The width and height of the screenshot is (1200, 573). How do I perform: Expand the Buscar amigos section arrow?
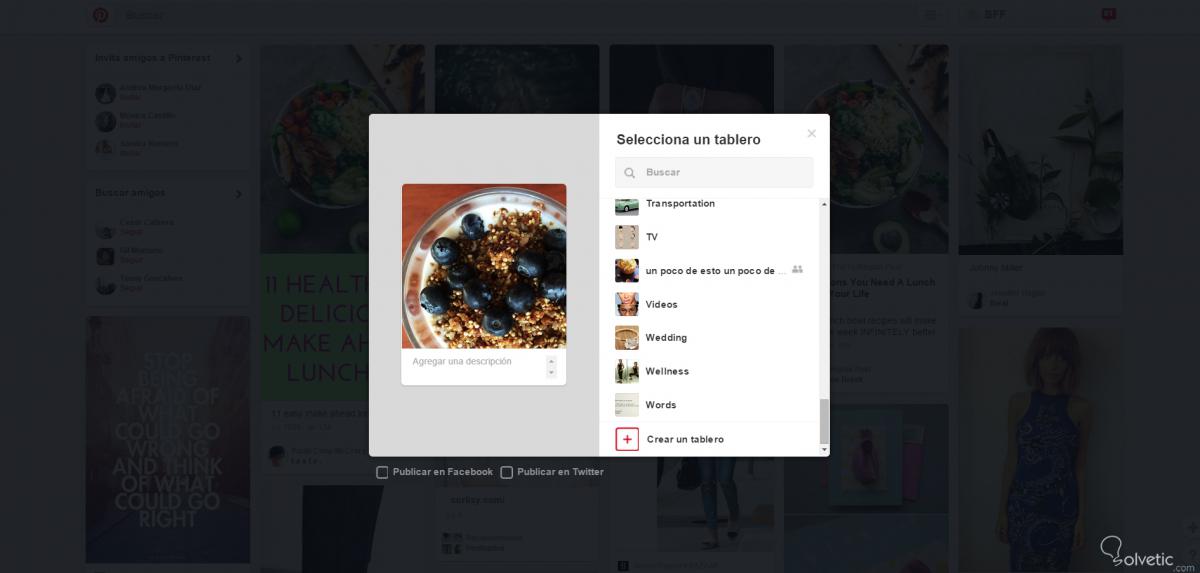coord(238,194)
